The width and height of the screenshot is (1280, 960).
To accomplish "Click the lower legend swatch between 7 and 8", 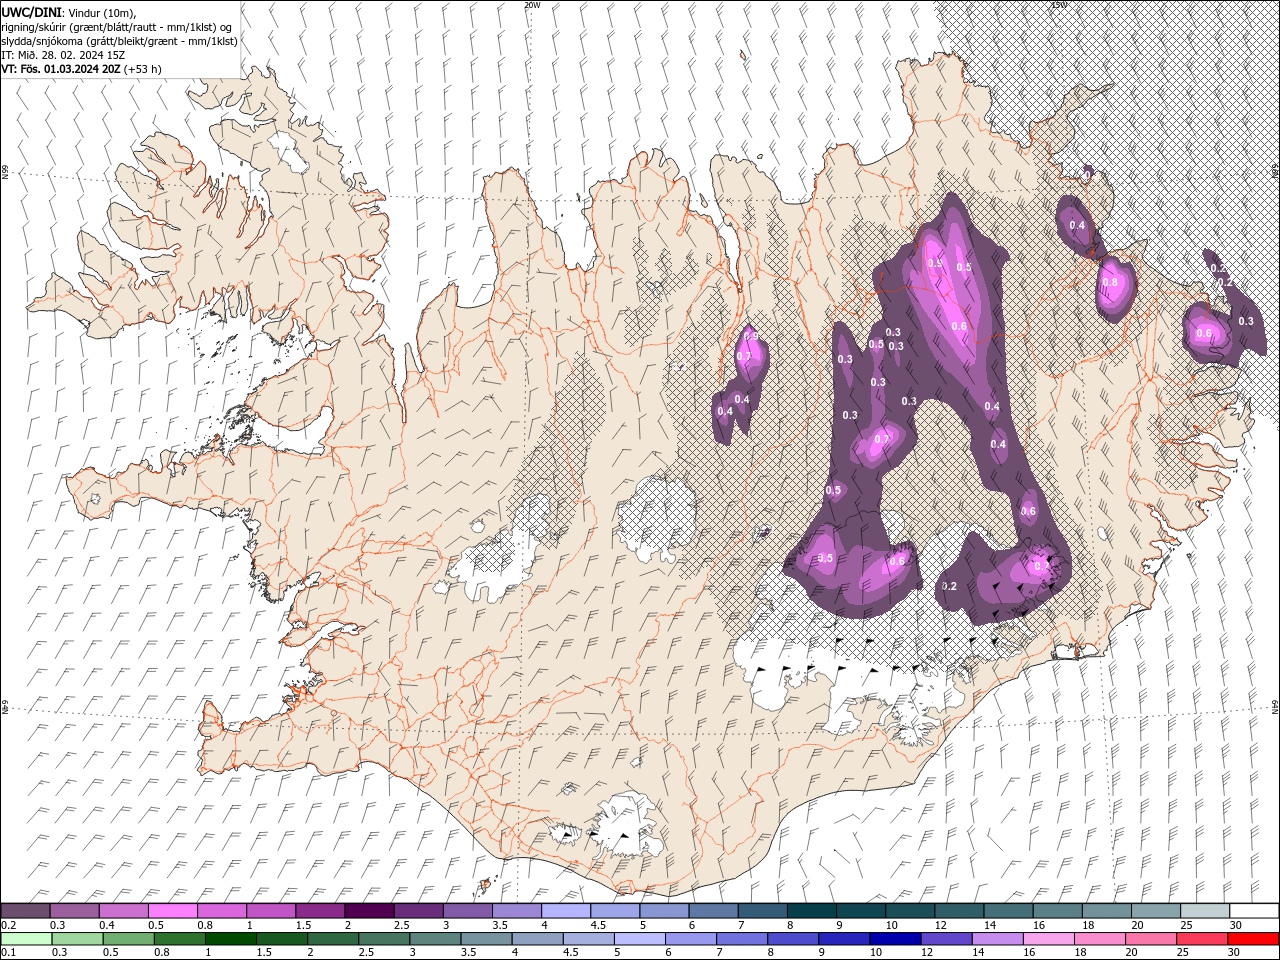I will [x=741, y=939].
